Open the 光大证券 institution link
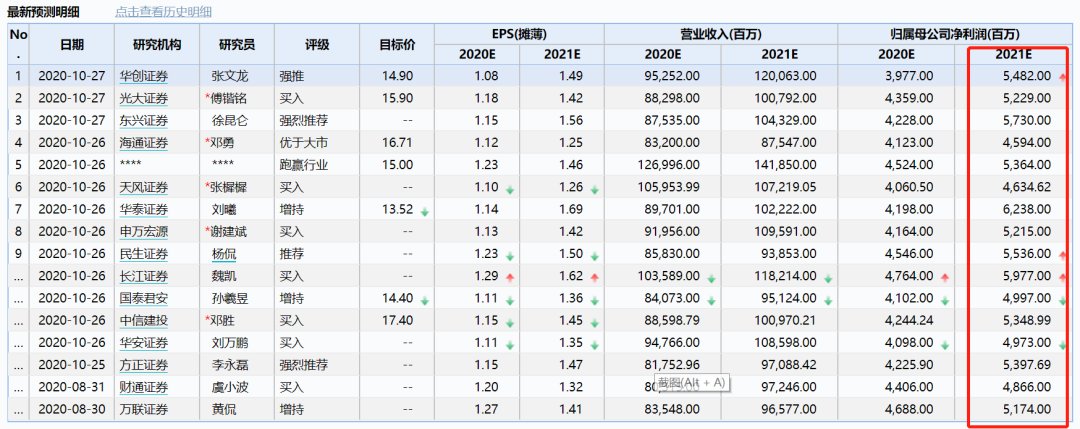The height and width of the screenshot is (429, 1080). (143, 98)
